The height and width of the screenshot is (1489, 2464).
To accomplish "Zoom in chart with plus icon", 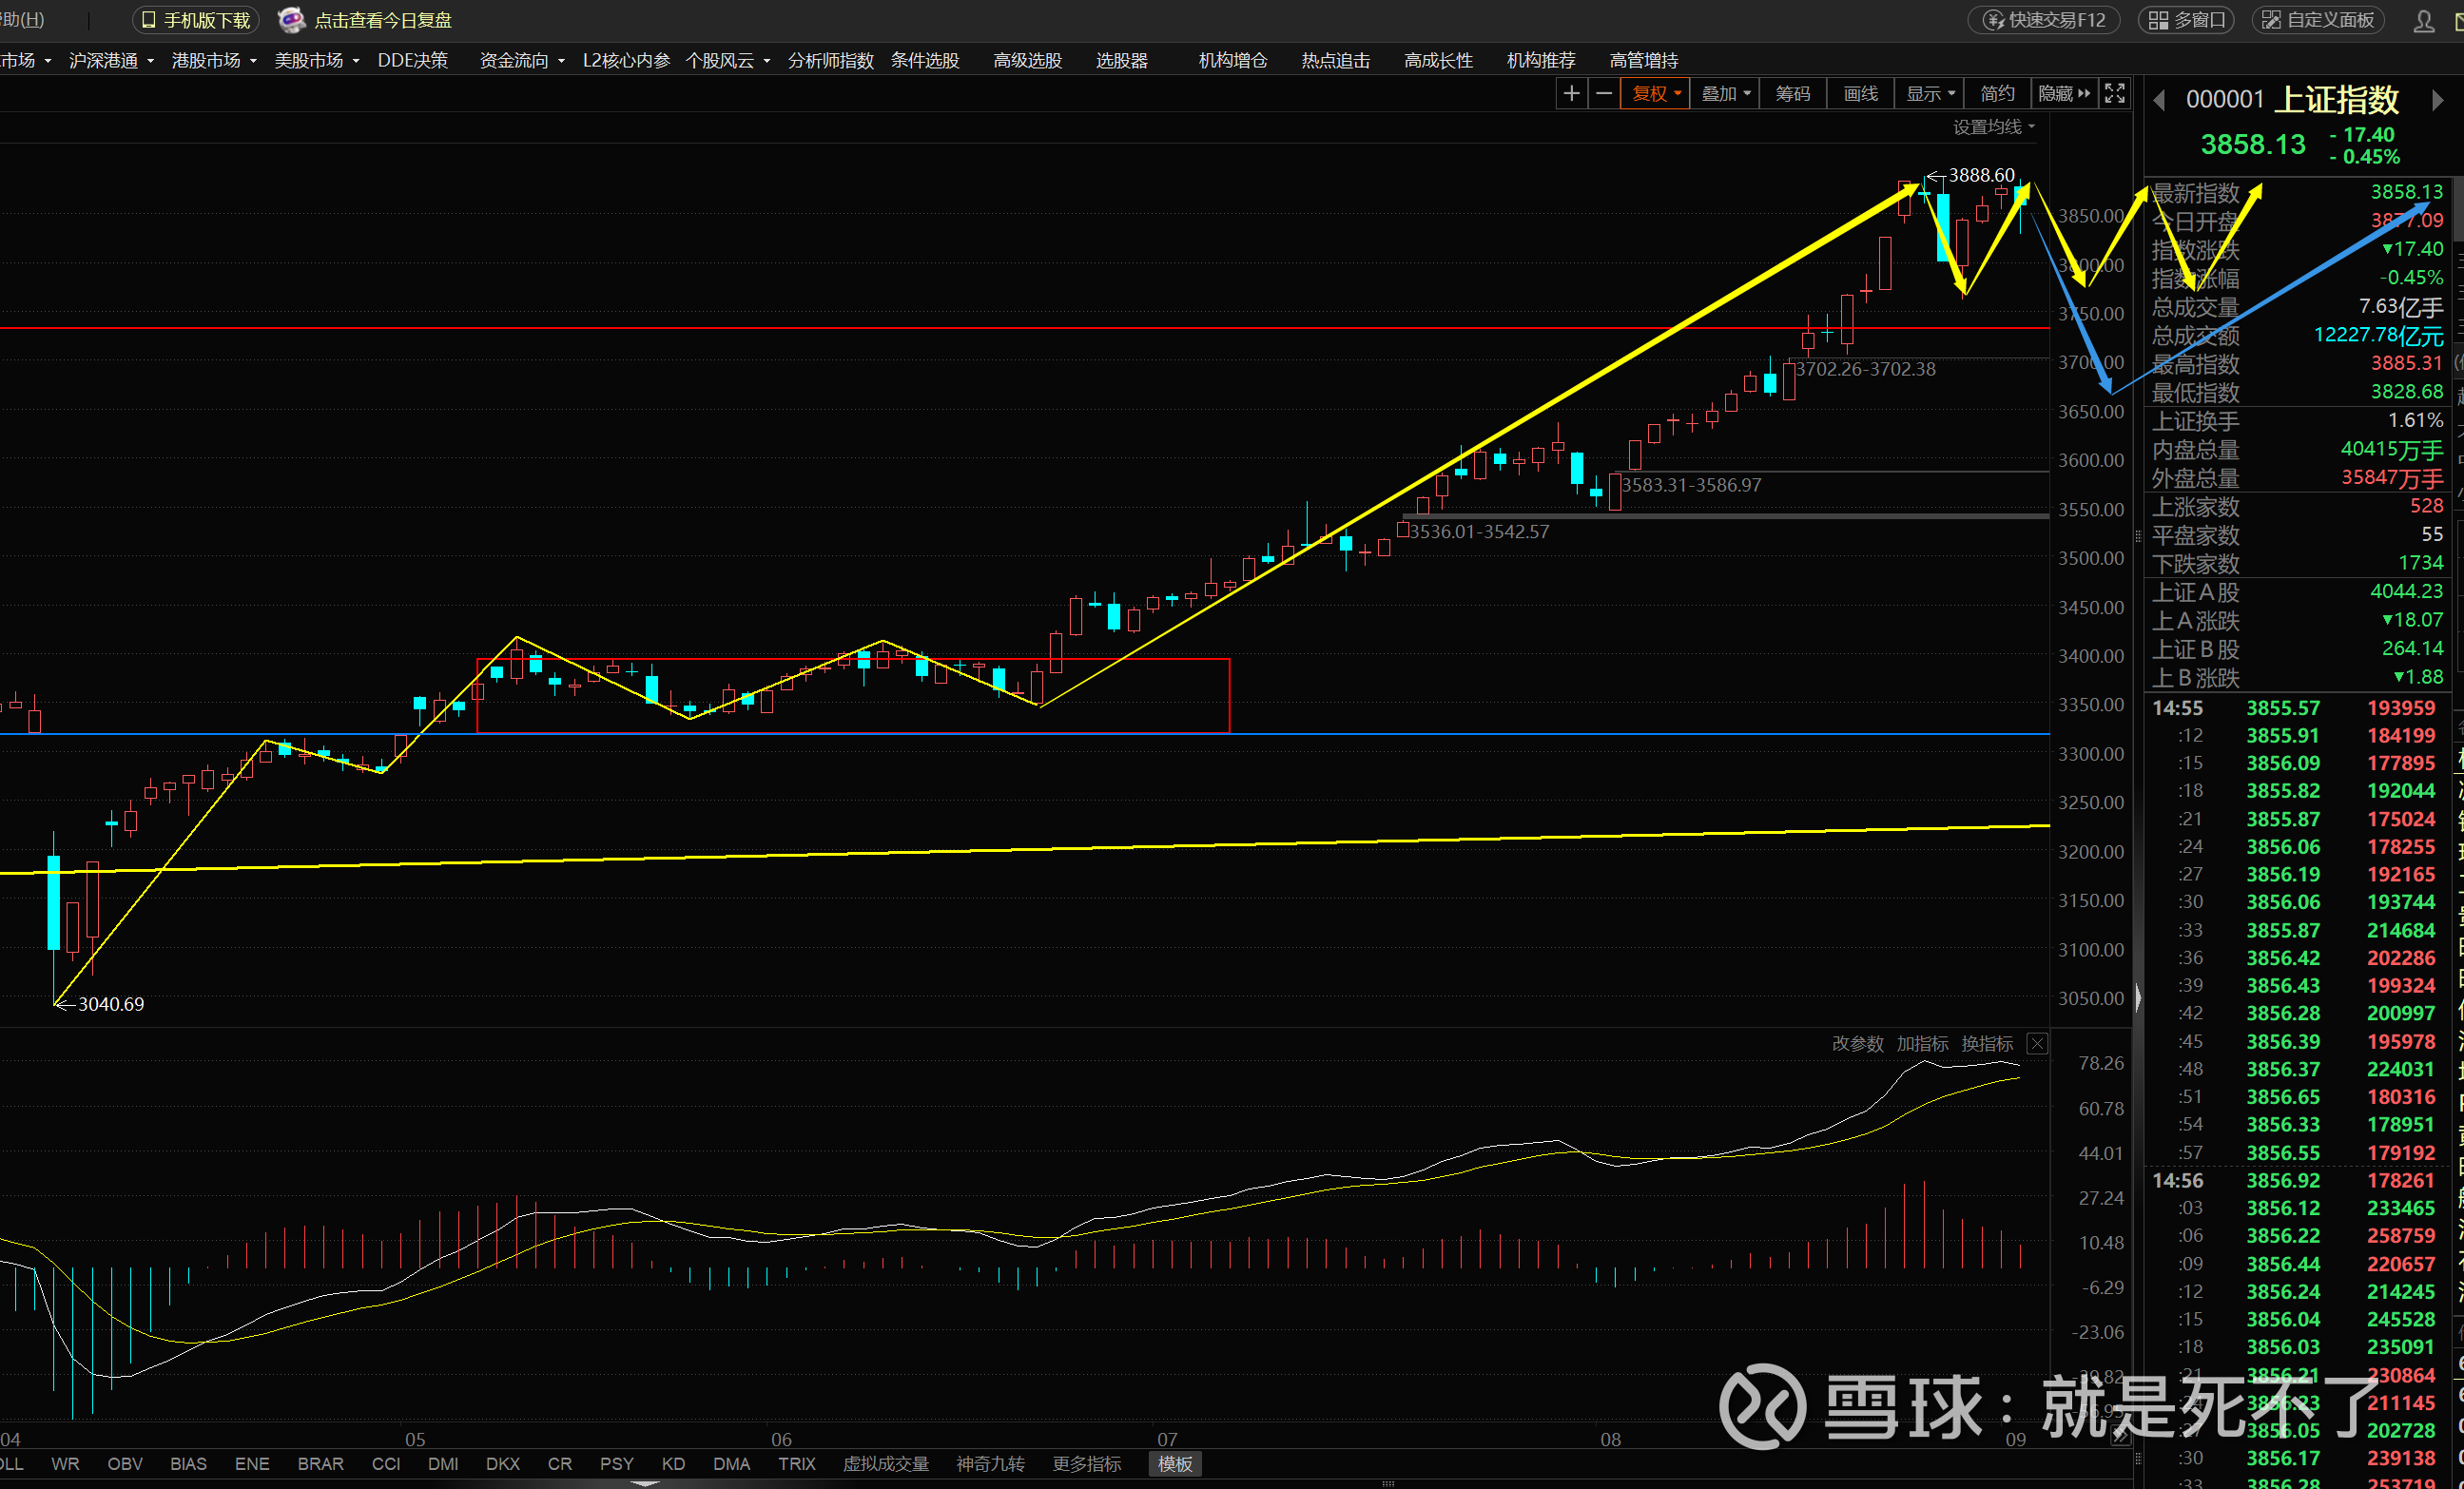I will 1571,94.
